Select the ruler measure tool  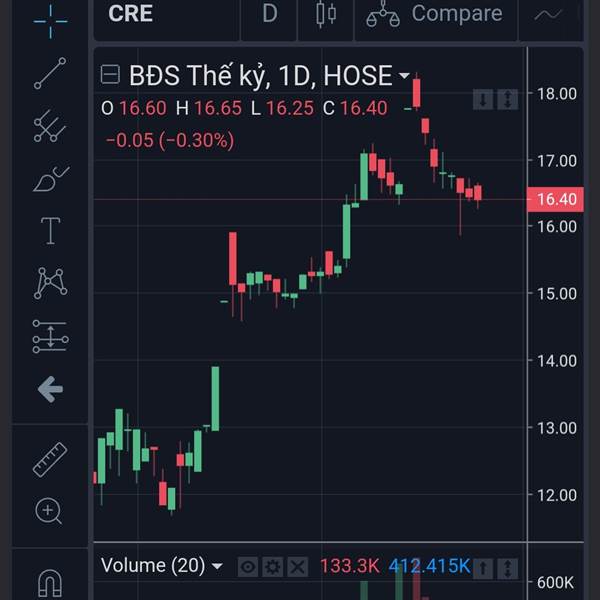50,460
